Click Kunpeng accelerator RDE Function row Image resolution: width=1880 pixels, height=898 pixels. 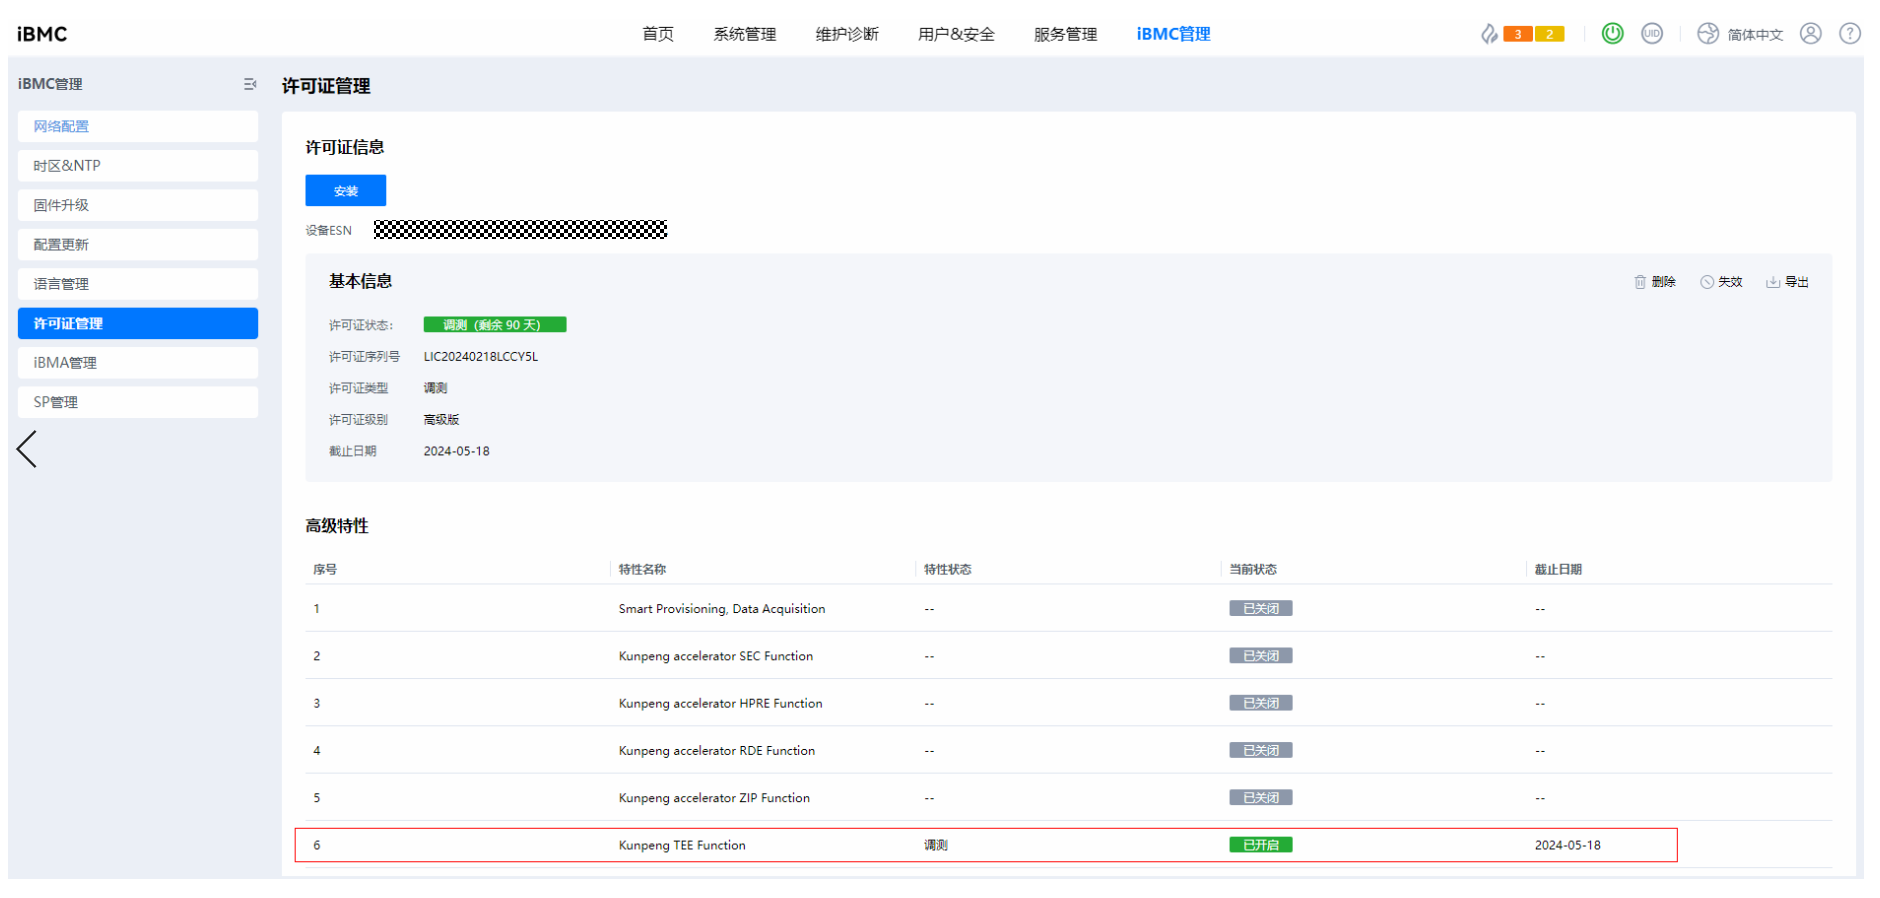point(1069,750)
